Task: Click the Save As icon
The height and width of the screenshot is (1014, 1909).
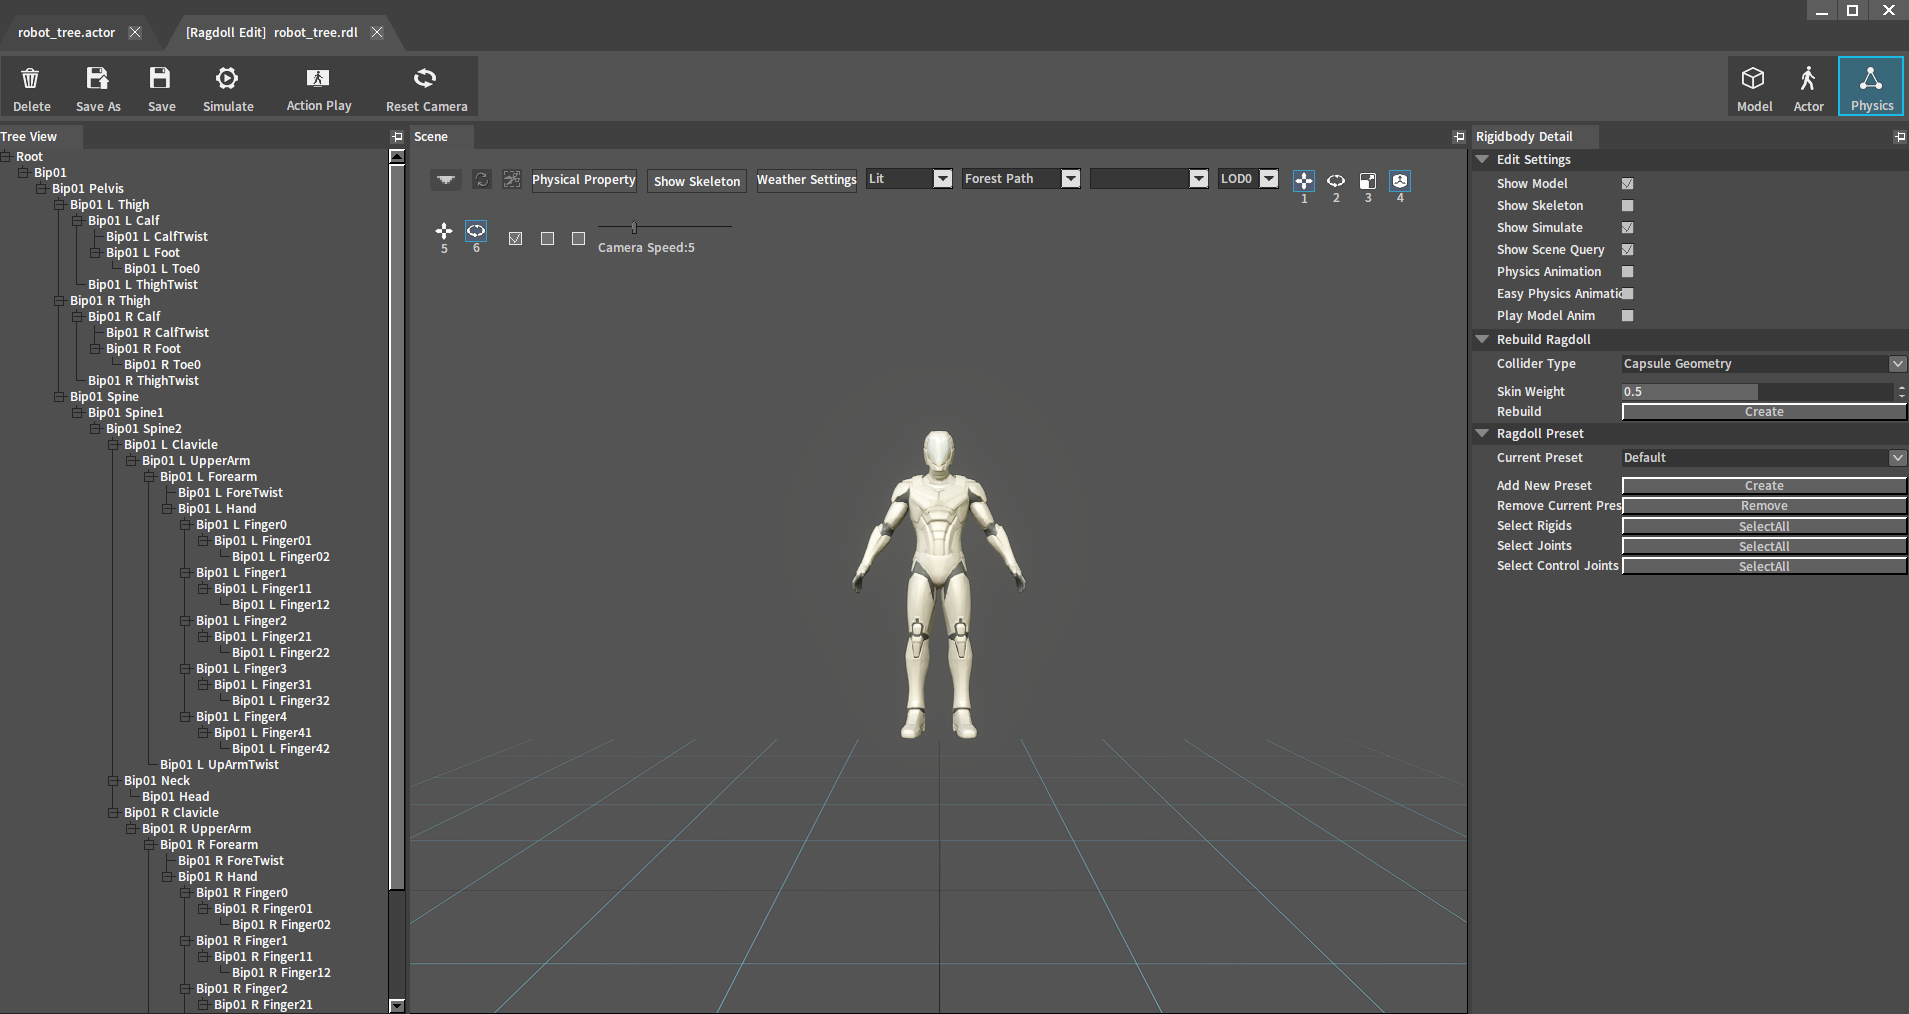Action: [97, 79]
